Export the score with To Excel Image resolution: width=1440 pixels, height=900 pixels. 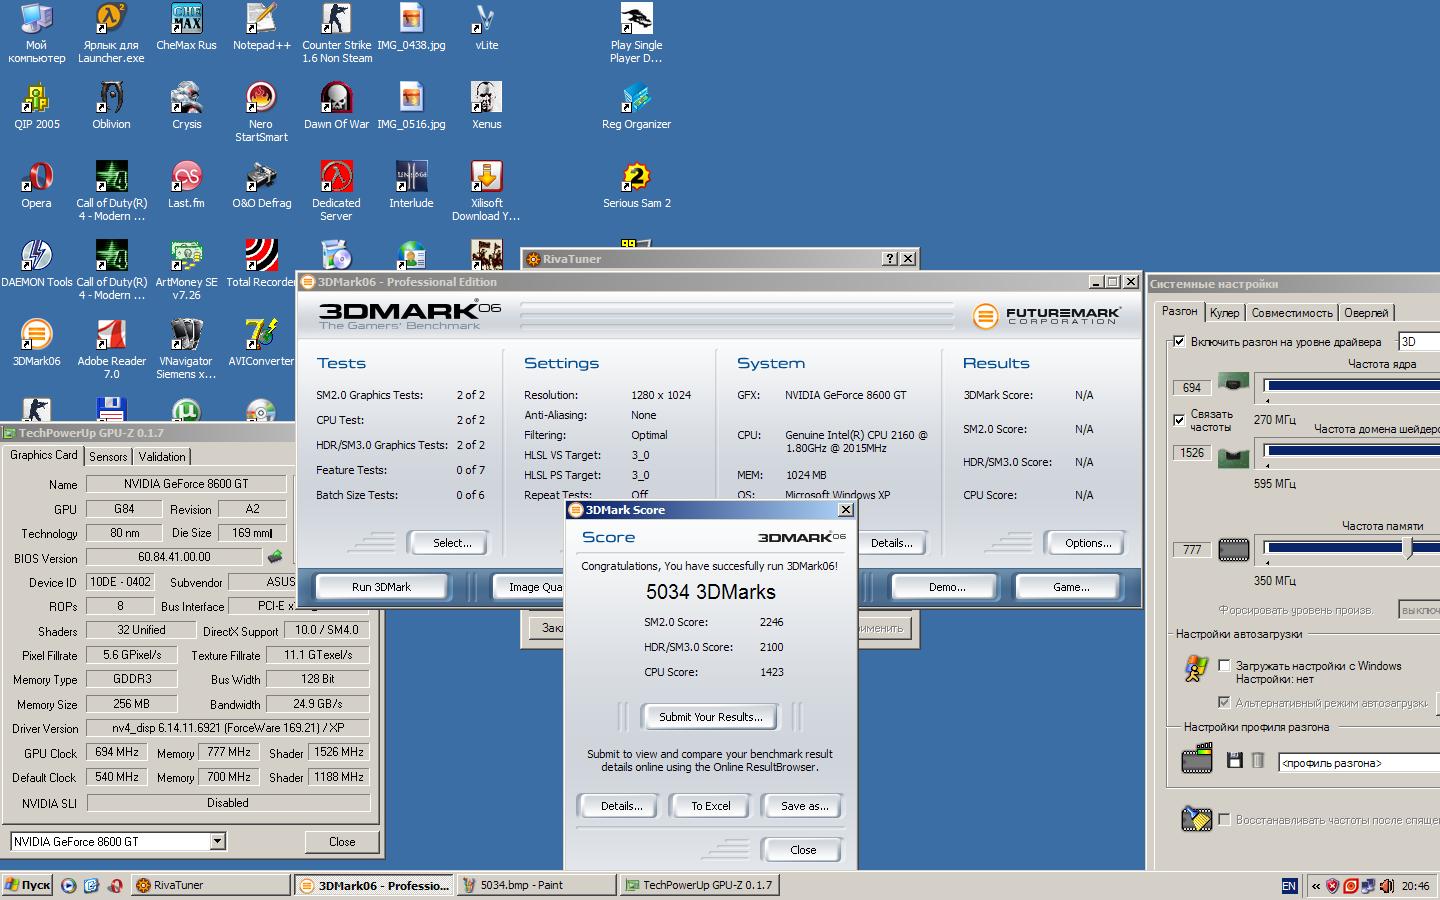pos(711,806)
